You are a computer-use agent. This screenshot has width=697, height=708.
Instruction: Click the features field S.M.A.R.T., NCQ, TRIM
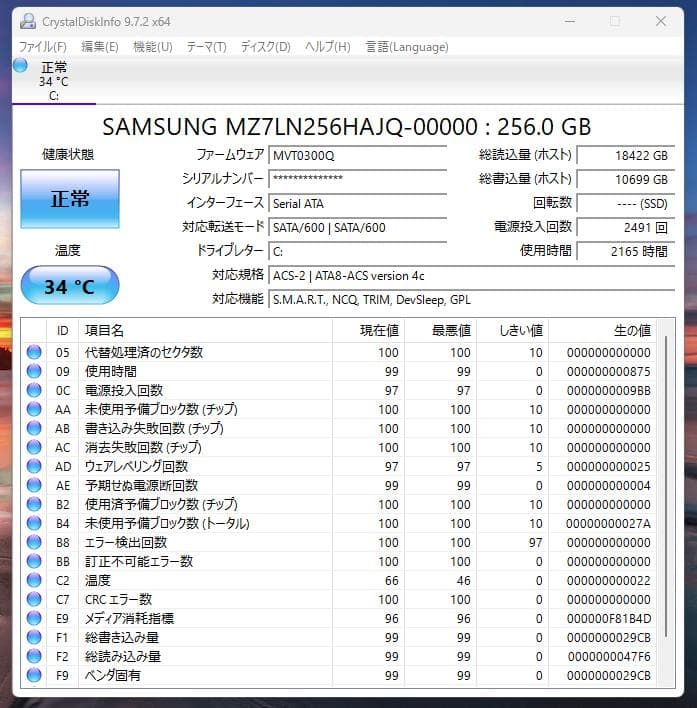pos(472,299)
